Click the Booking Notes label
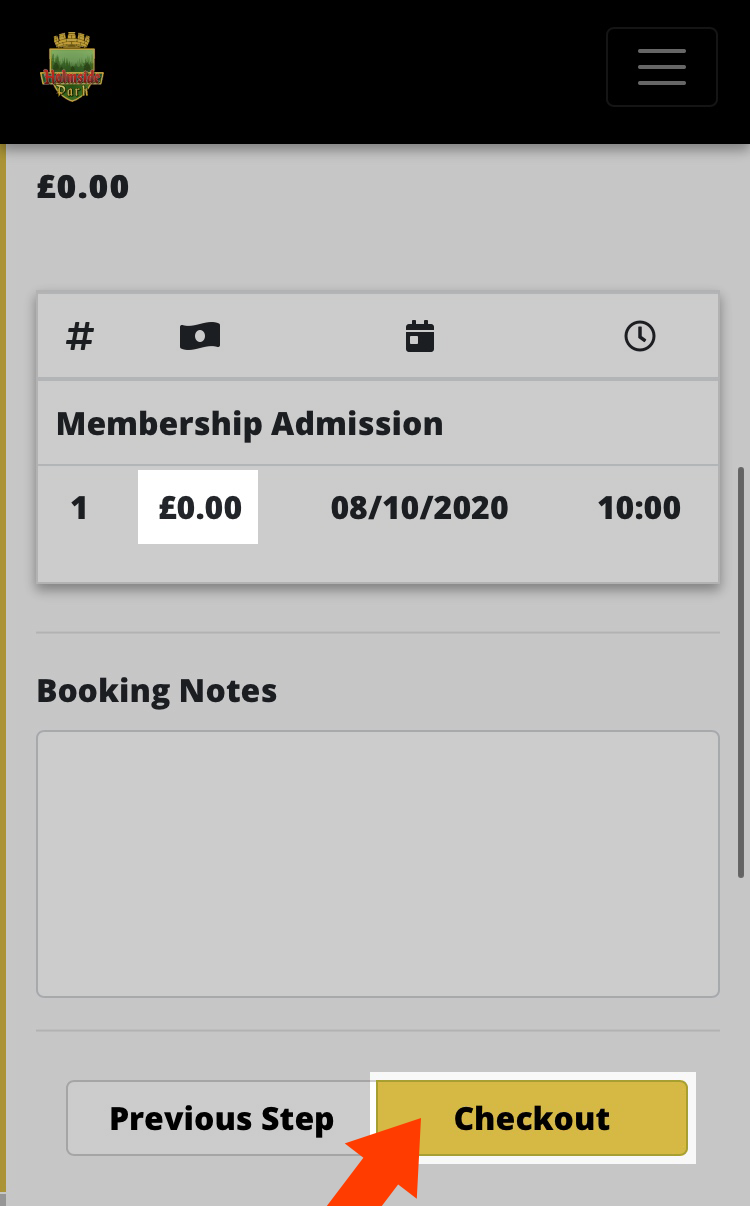The image size is (750, 1206). tap(157, 691)
